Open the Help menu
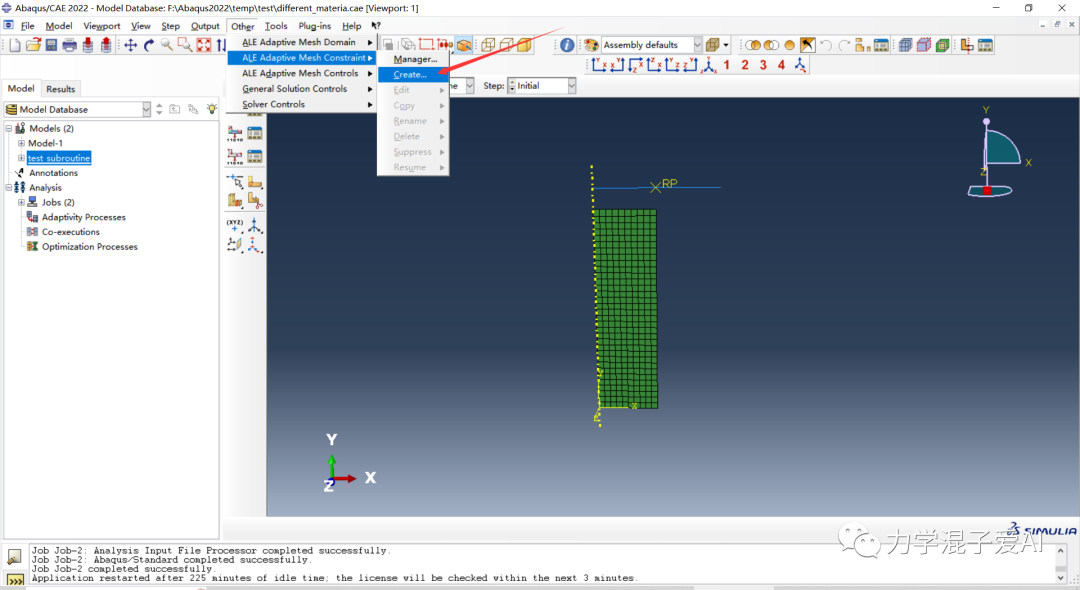 click(351, 26)
